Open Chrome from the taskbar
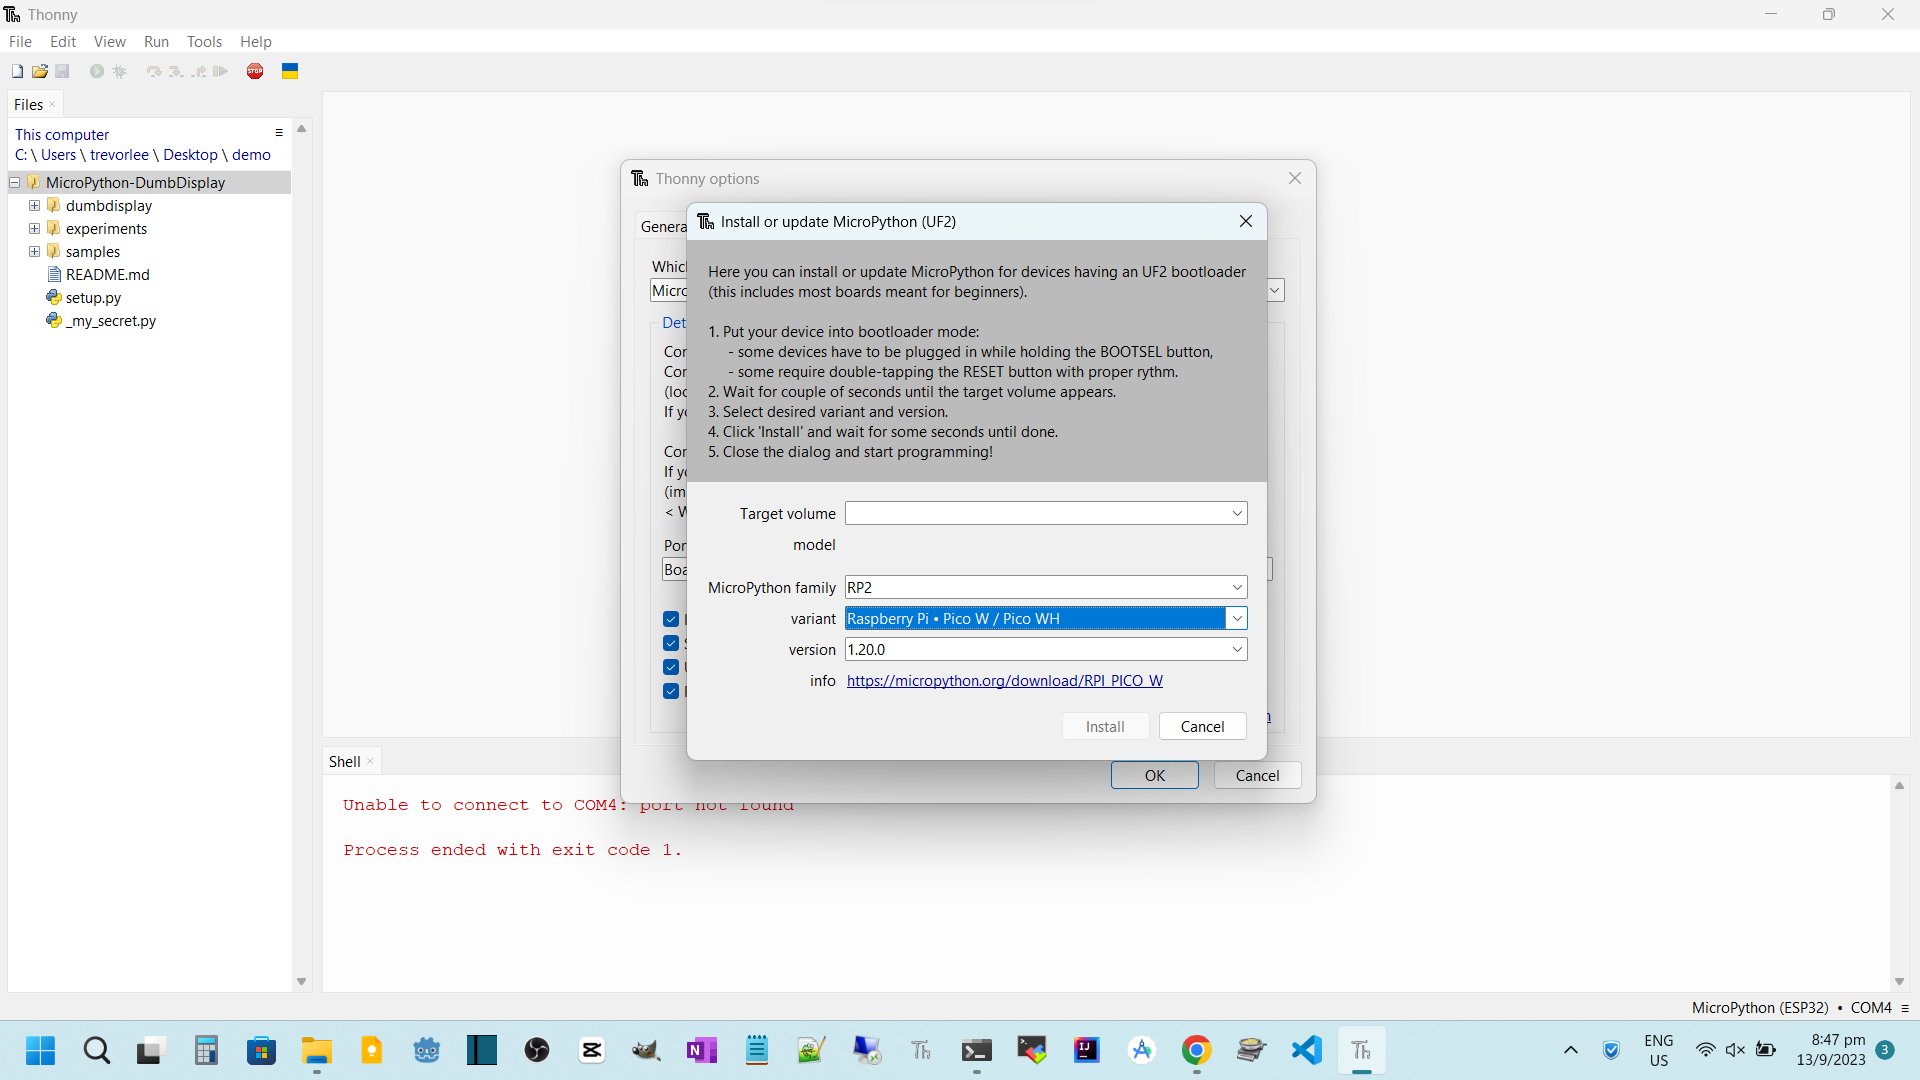1920x1080 pixels. [x=1196, y=1050]
